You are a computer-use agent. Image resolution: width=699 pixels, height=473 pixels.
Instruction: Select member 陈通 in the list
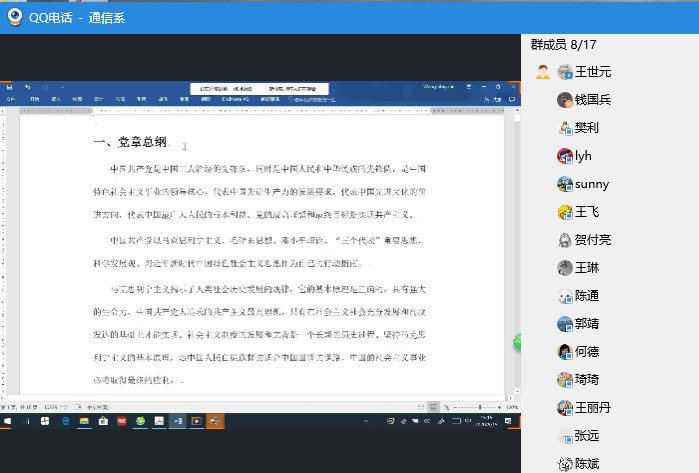588,296
